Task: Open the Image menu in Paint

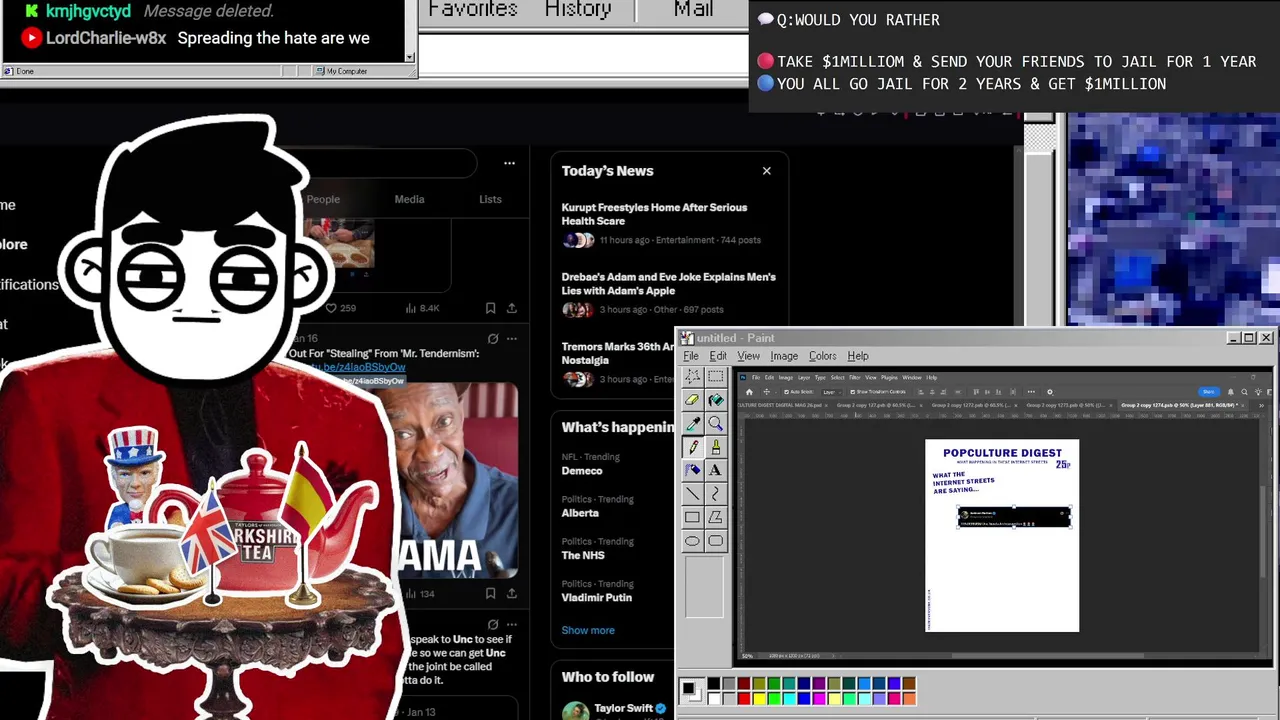Action: [x=784, y=356]
